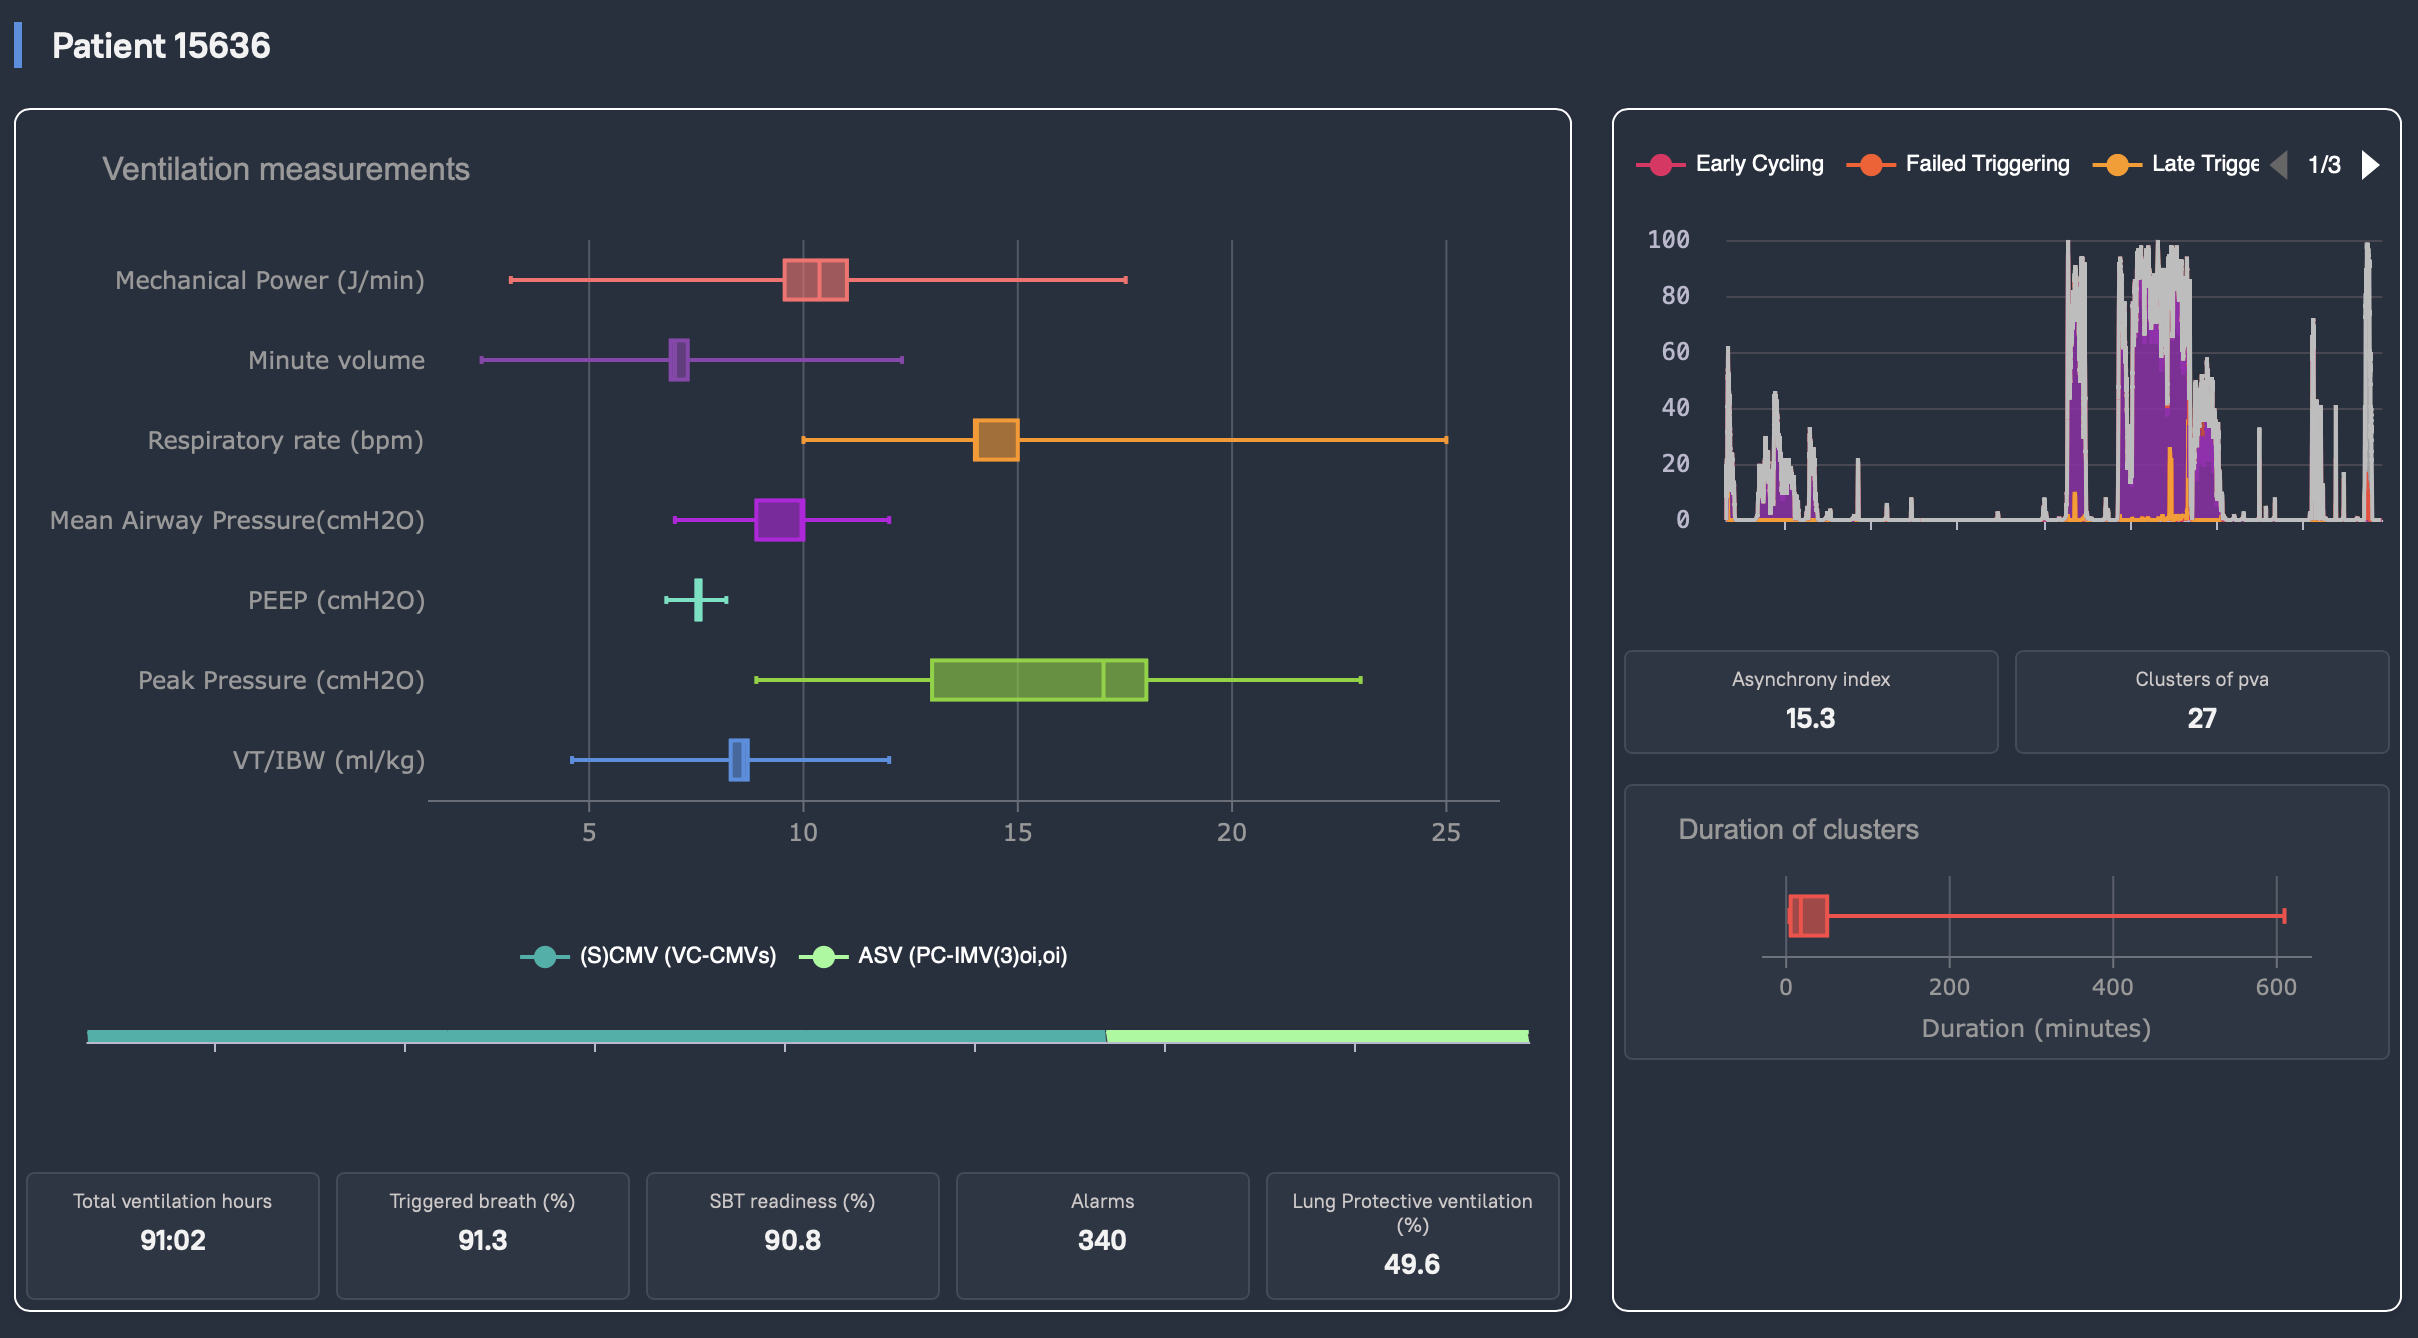Click the left pagination arrow
The height and width of the screenshot is (1338, 2418).
click(x=2280, y=164)
